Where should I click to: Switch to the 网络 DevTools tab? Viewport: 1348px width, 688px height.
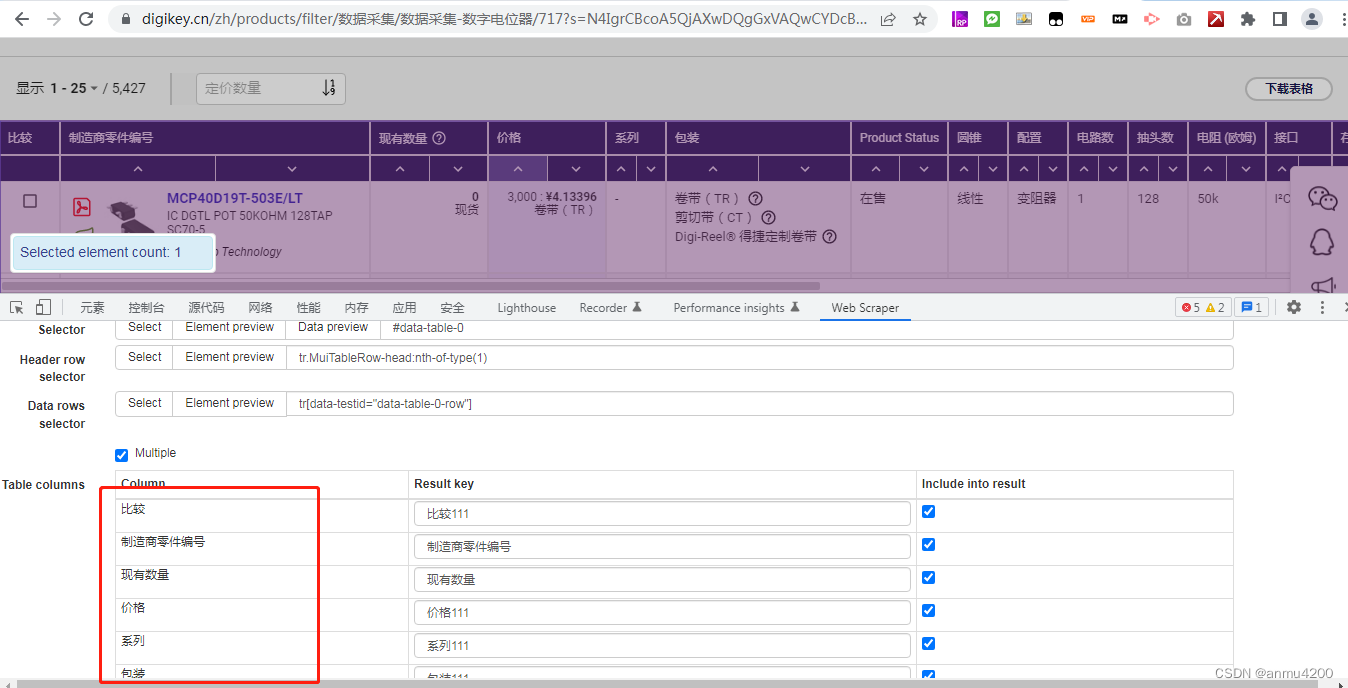pos(260,308)
